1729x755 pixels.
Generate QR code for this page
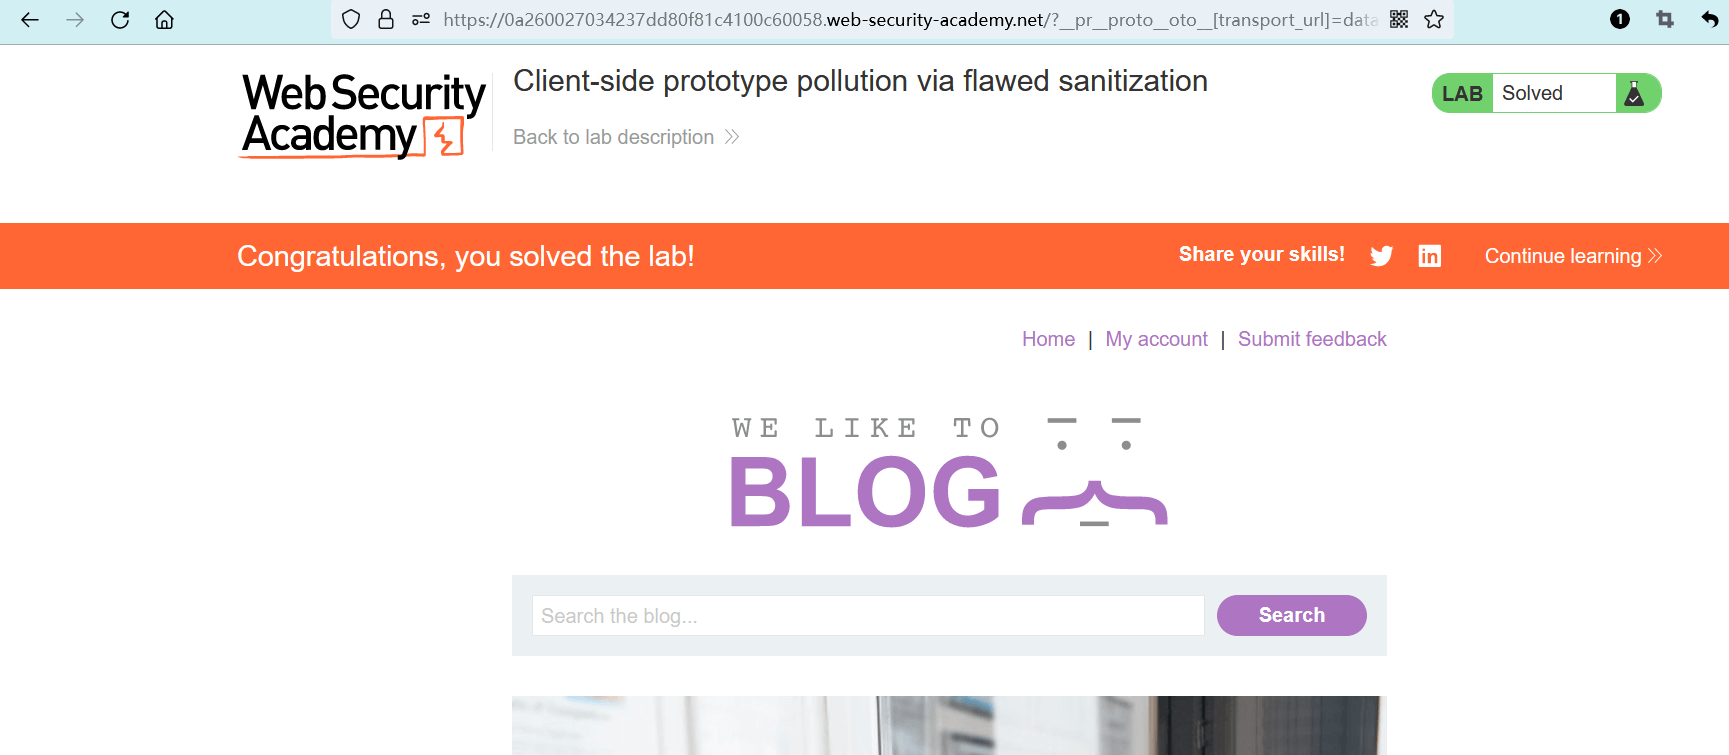coord(1399,20)
